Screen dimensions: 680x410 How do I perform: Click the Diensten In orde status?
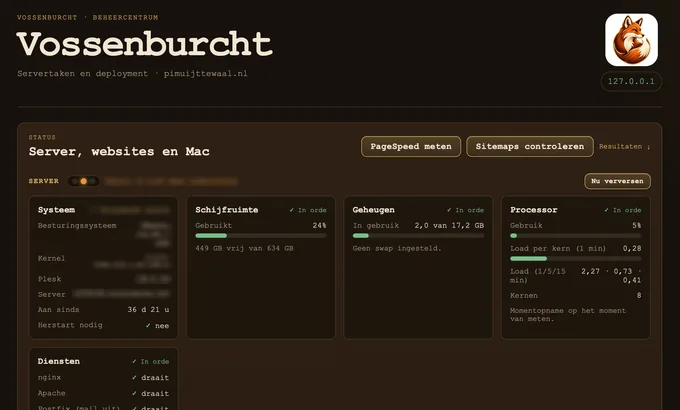150,361
